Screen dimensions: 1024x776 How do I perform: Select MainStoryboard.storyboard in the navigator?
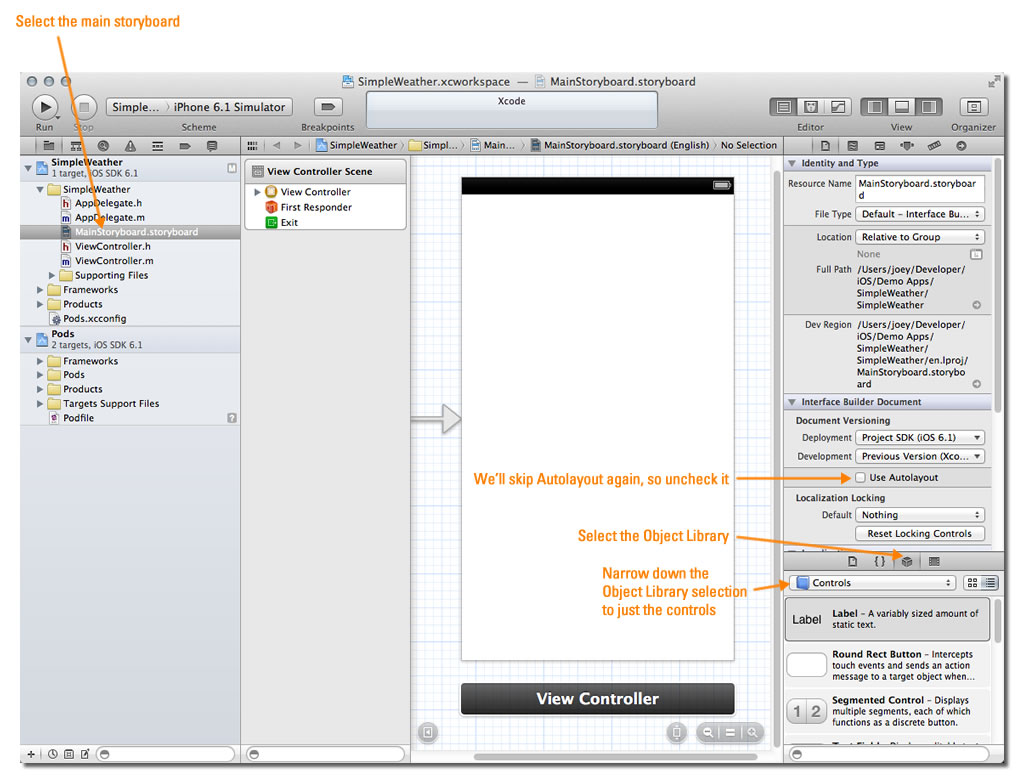point(130,232)
